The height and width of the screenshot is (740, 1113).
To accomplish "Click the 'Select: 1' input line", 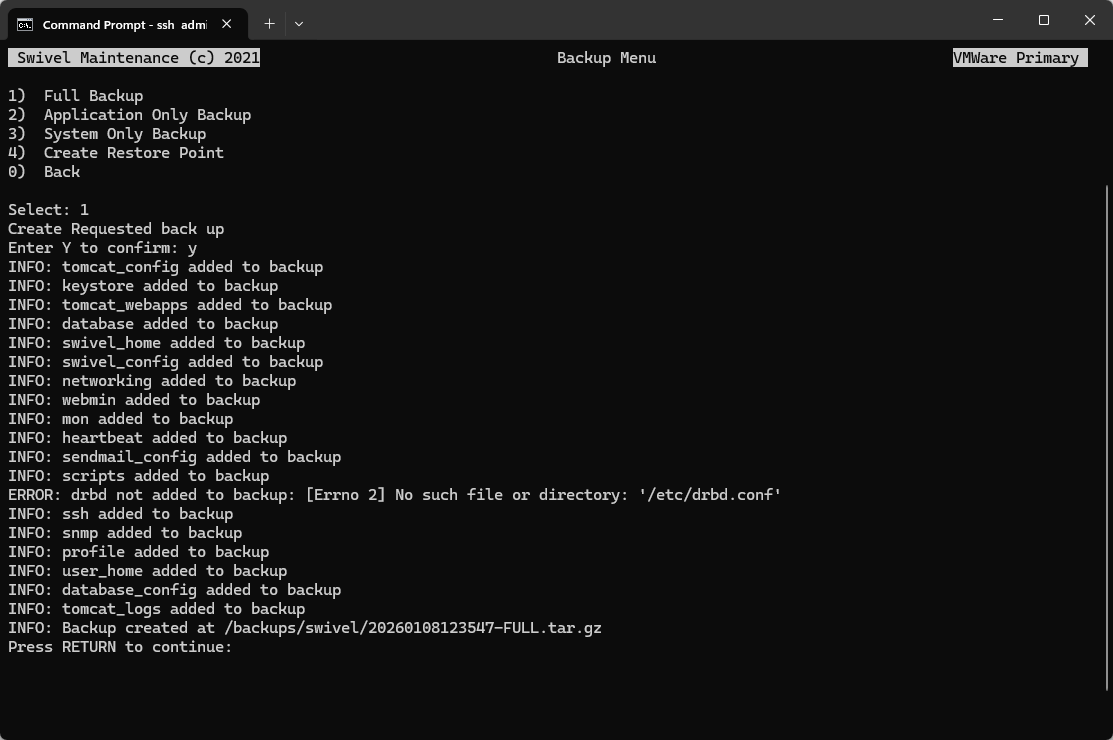I will click(47, 209).
